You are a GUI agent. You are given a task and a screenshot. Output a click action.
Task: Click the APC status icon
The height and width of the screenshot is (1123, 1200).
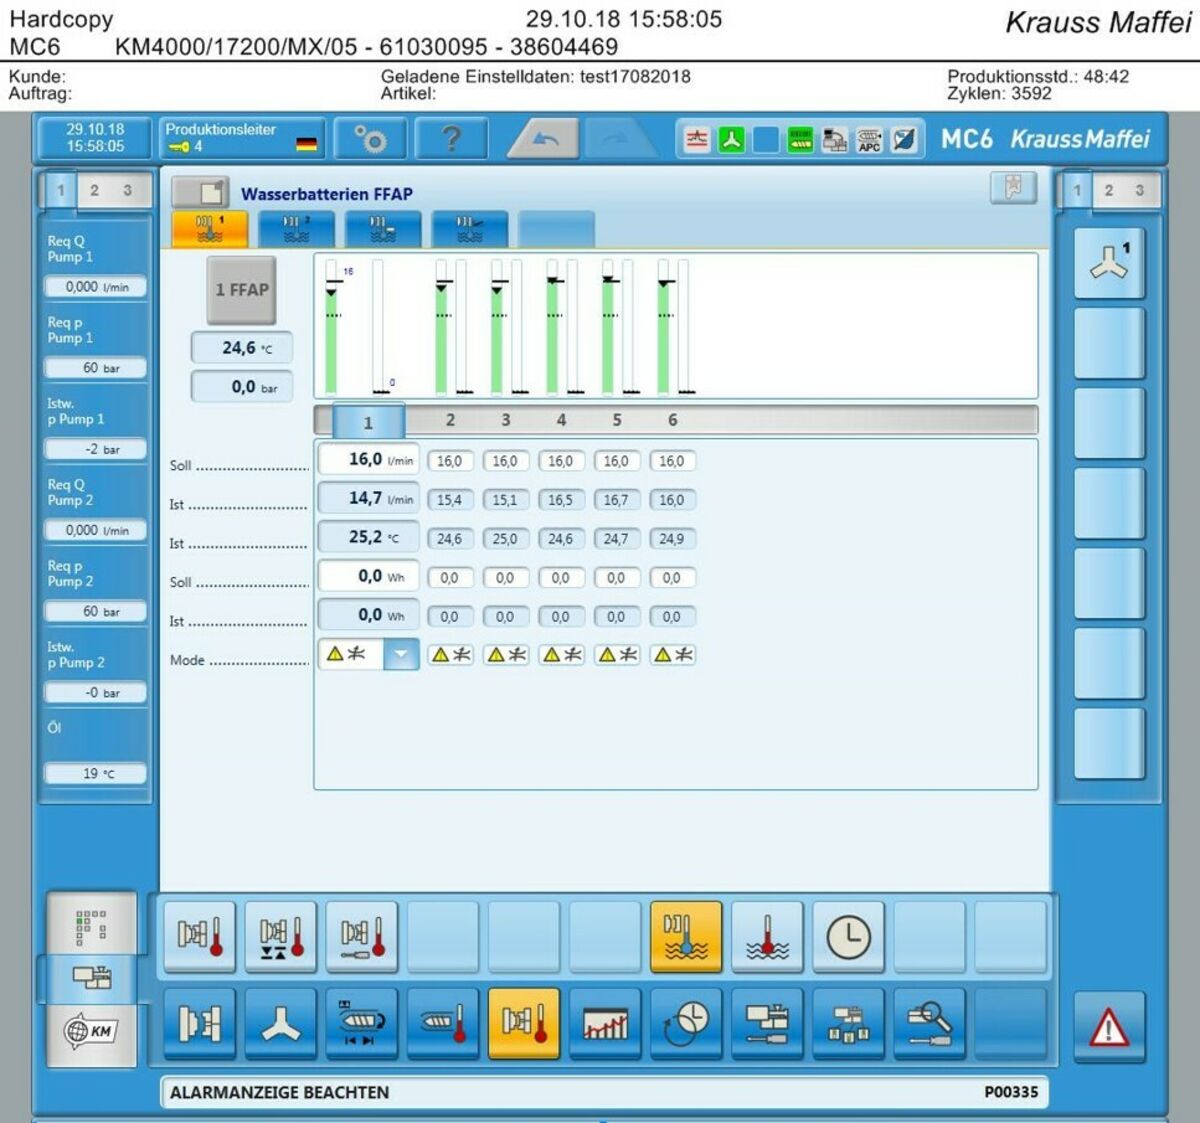click(869, 140)
